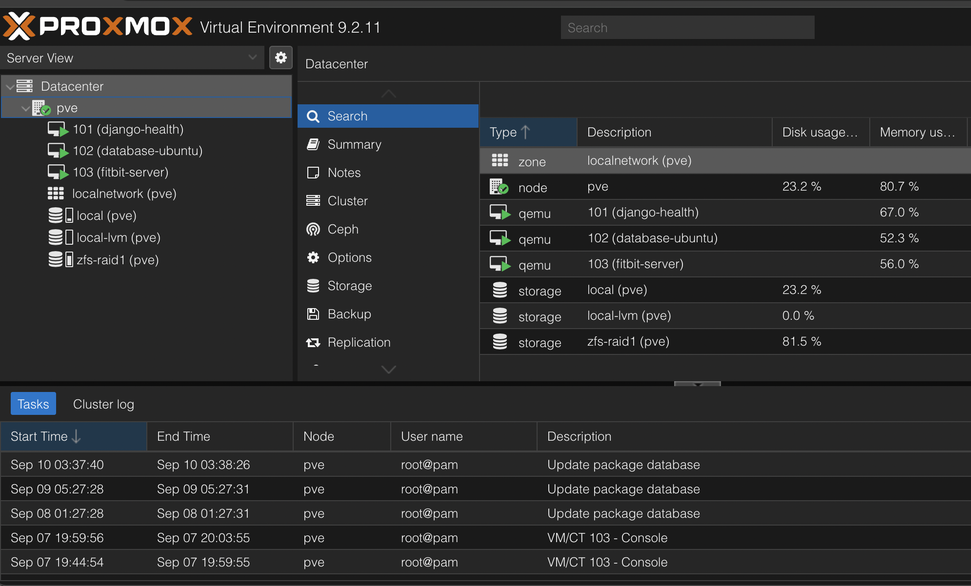Open the Notes menu item
The width and height of the screenshot is (971, 586).
[x=388, y=173]
